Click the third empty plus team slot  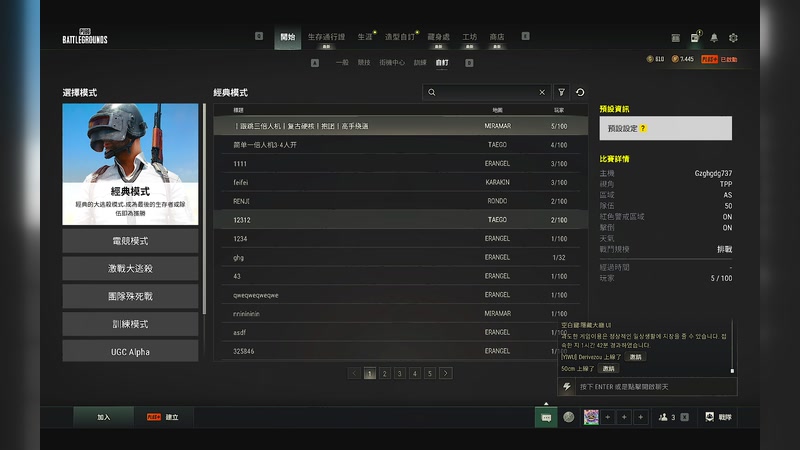coord(641,417)
